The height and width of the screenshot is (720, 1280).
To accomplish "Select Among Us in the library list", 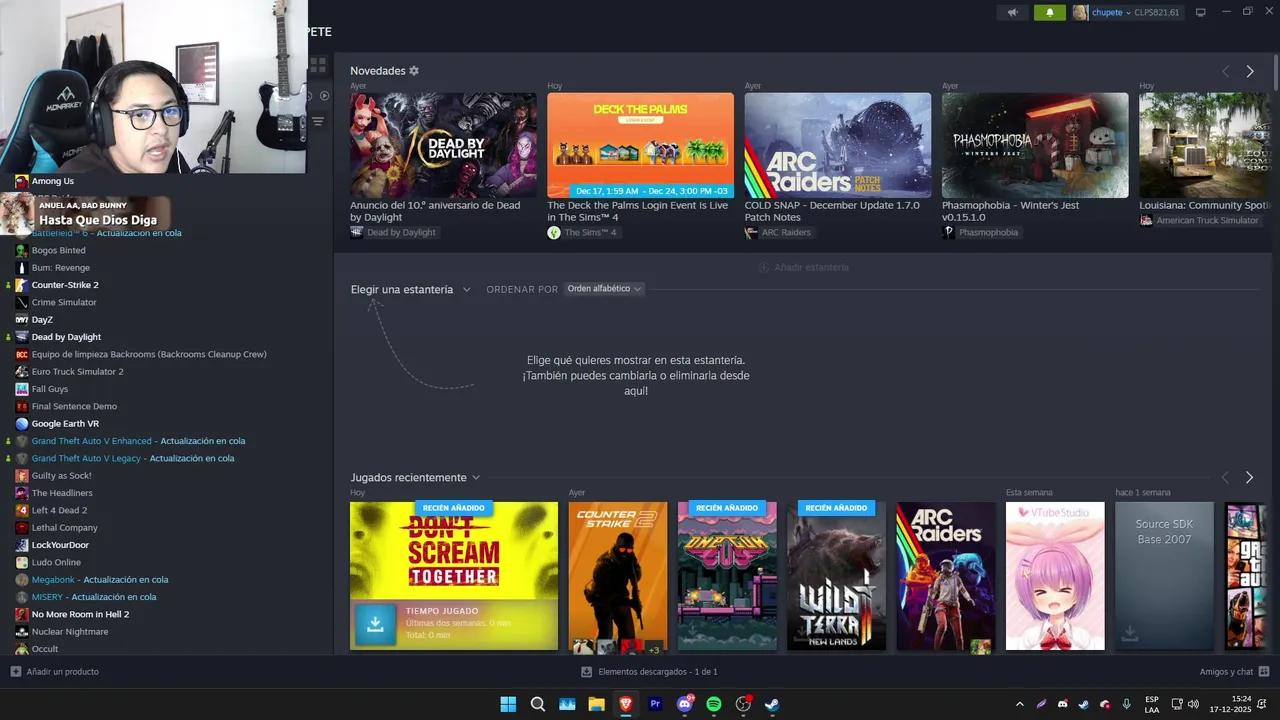I will click(x=53, y=181).
